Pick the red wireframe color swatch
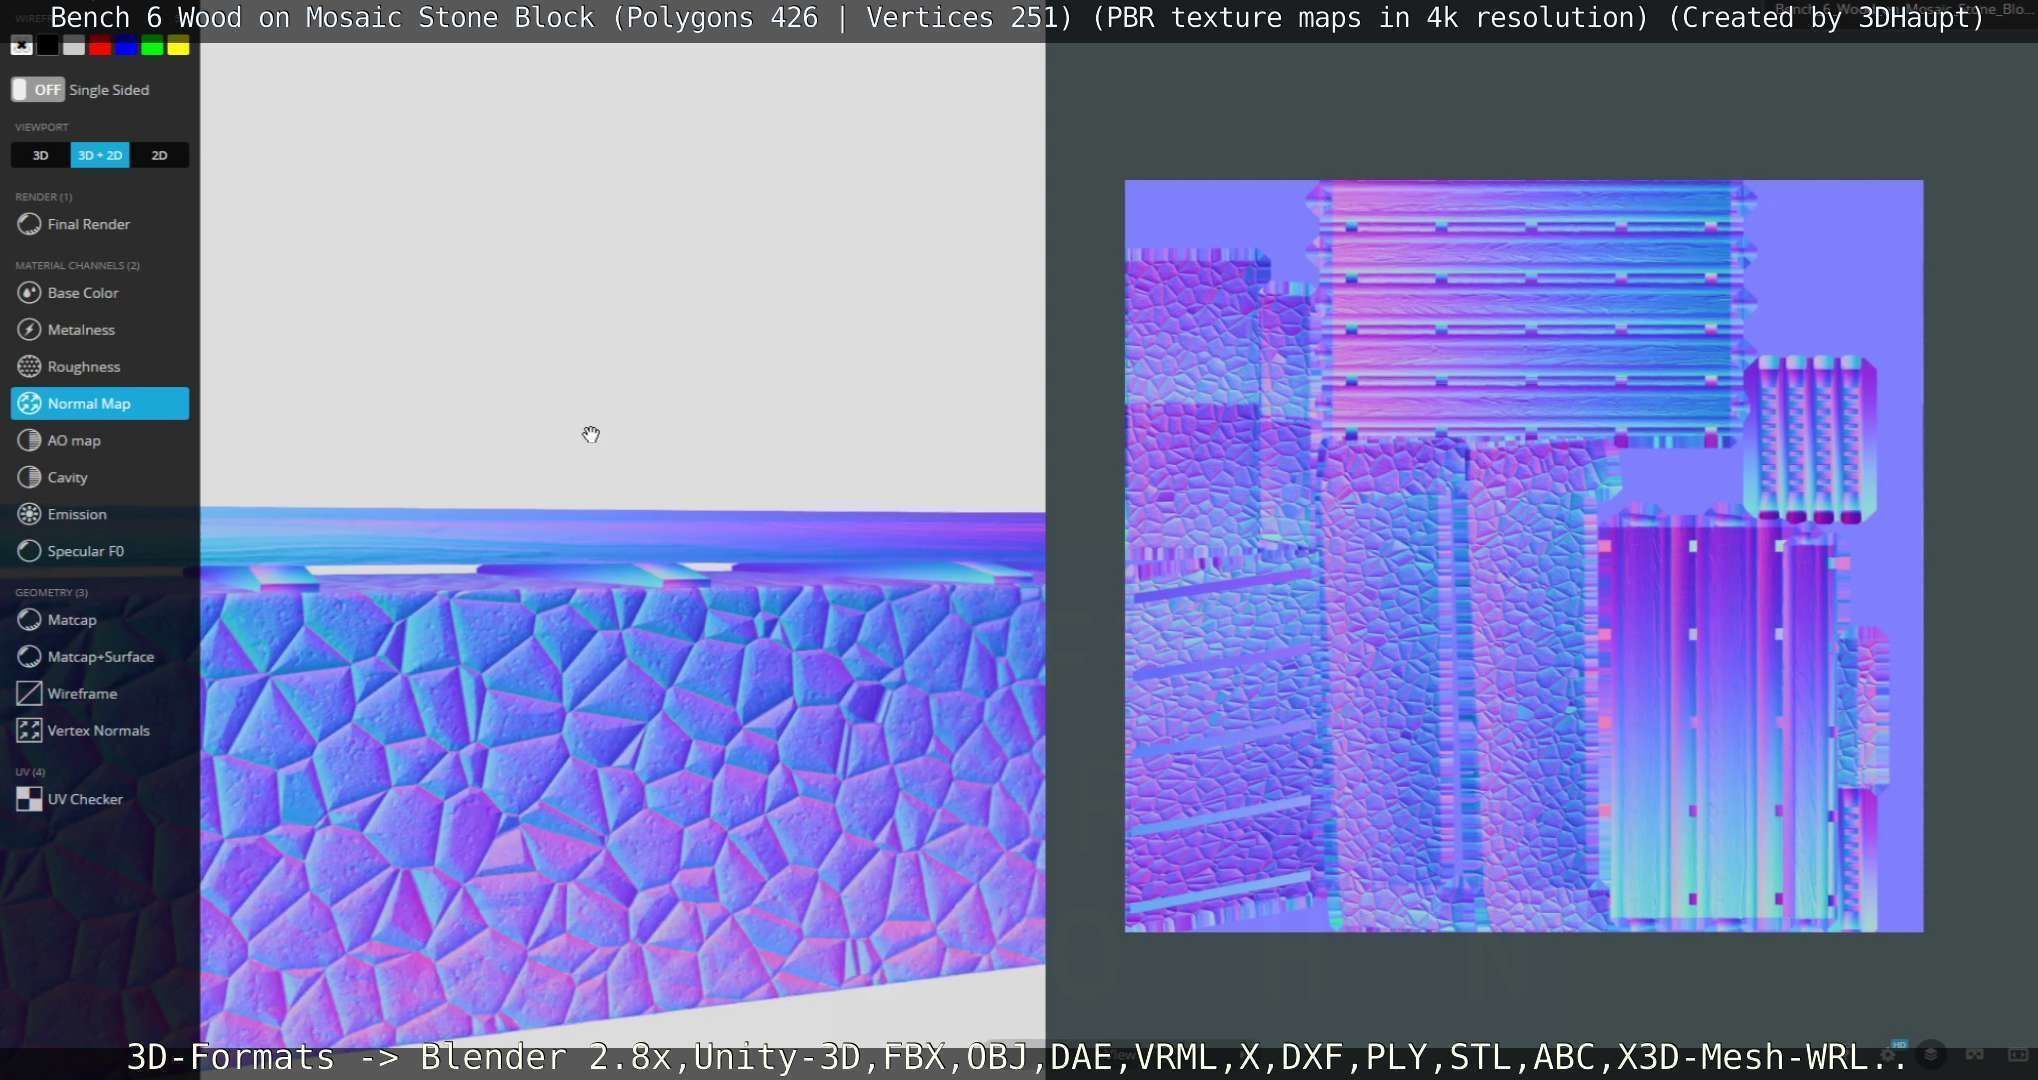 pyautogui.click(x=100, y=47)
